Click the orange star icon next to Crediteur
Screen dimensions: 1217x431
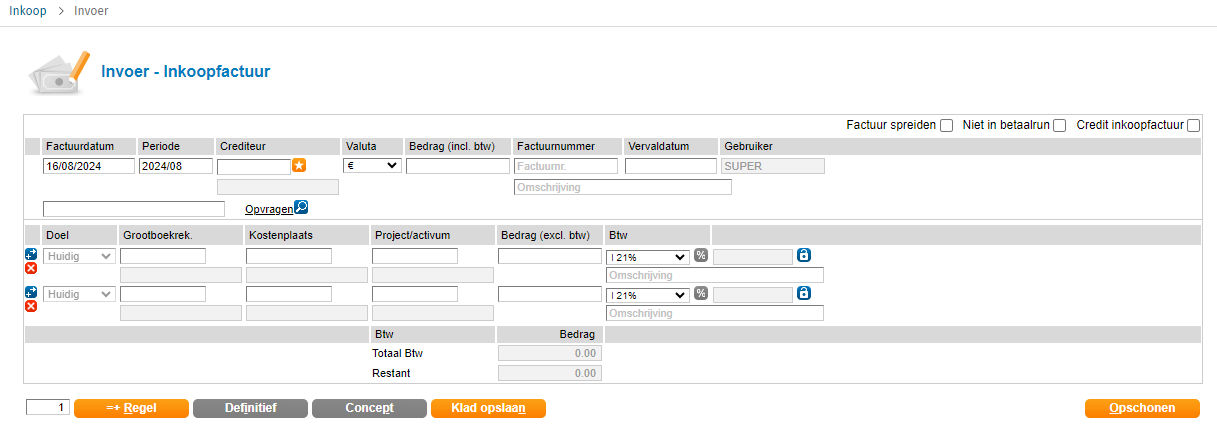(299, 165)
